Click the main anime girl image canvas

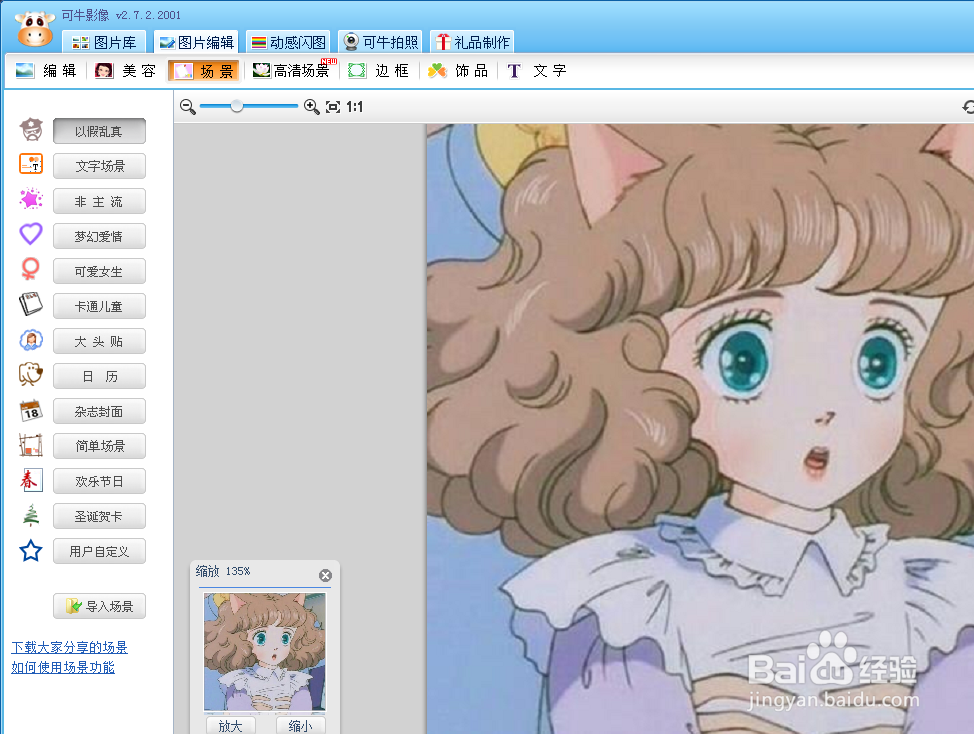tap(700, 428)
